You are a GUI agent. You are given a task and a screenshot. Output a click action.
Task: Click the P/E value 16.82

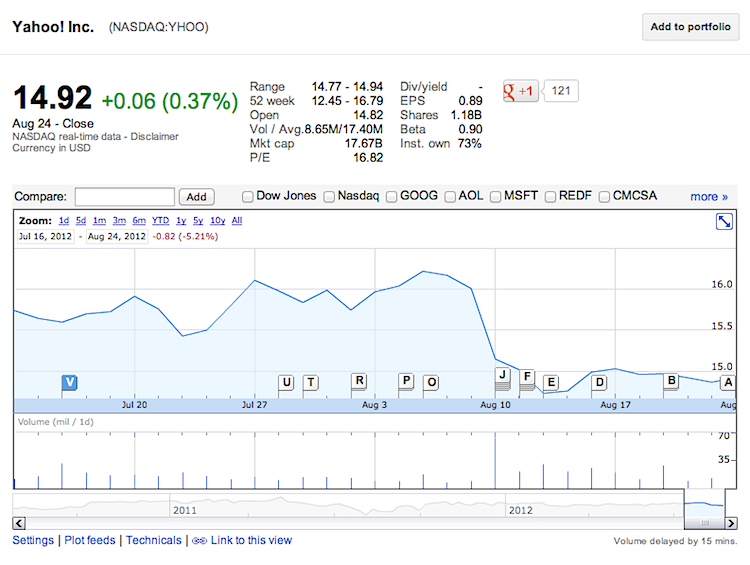[368, 157]
